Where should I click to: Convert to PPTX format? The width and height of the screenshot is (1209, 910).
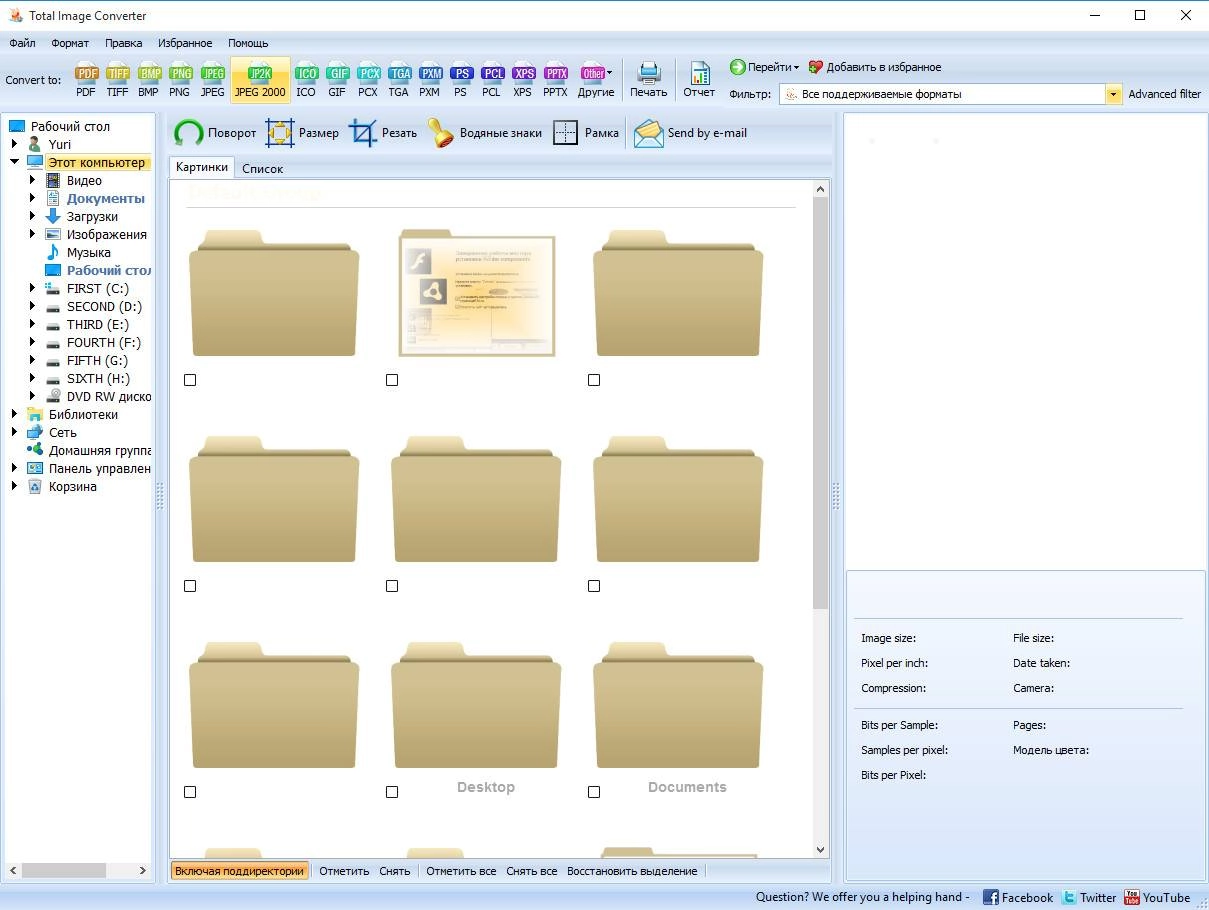[555, 80]
